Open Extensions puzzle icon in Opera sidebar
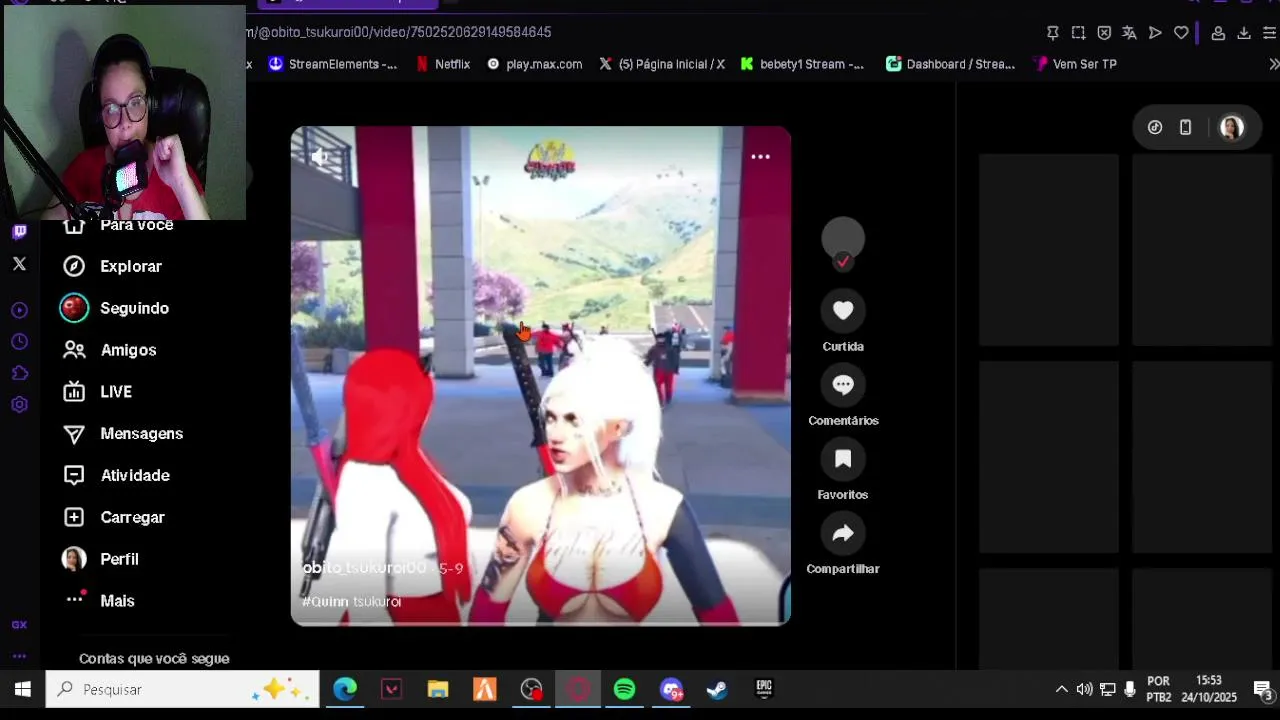The height and width of the screenshot is (720, 1280). pos(19,373)
